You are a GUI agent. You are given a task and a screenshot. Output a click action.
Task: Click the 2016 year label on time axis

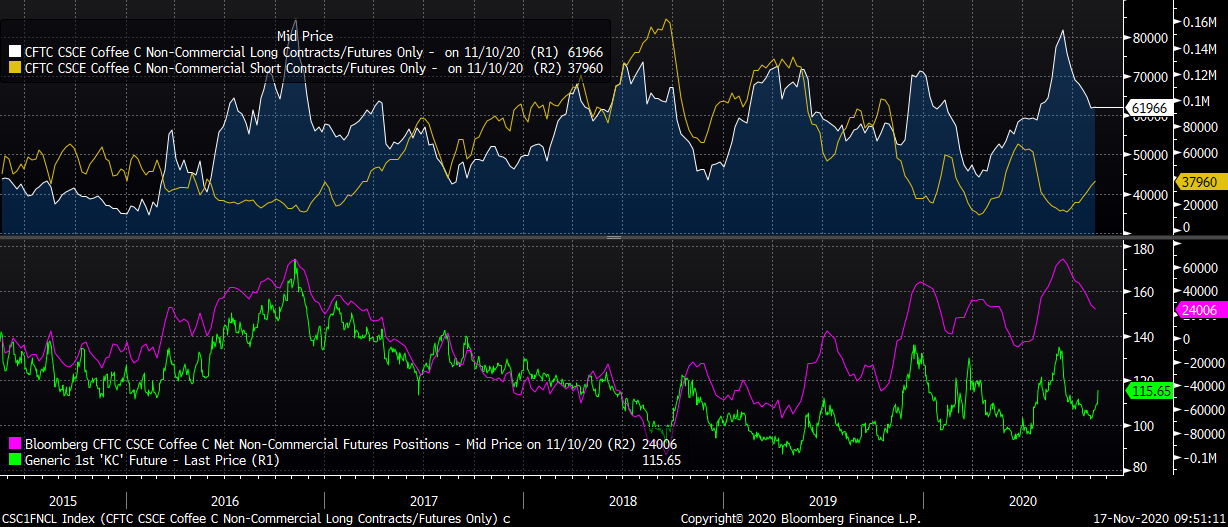pos(225,499)
